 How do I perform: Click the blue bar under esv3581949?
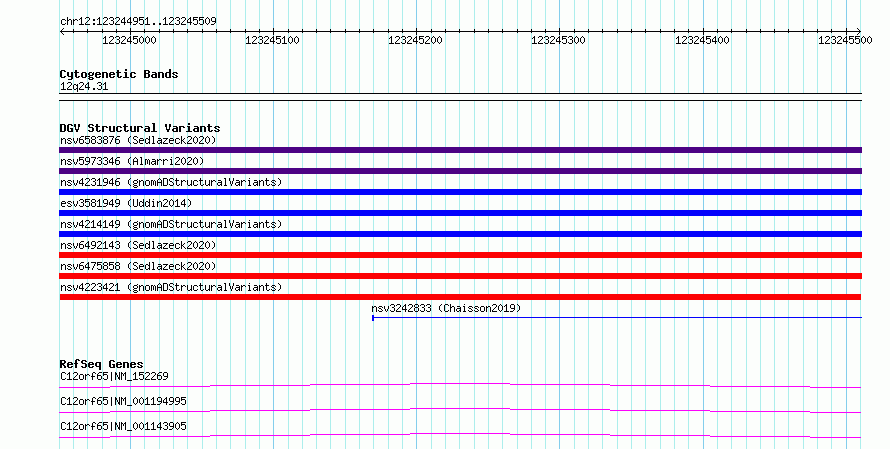tap(460, 213)
